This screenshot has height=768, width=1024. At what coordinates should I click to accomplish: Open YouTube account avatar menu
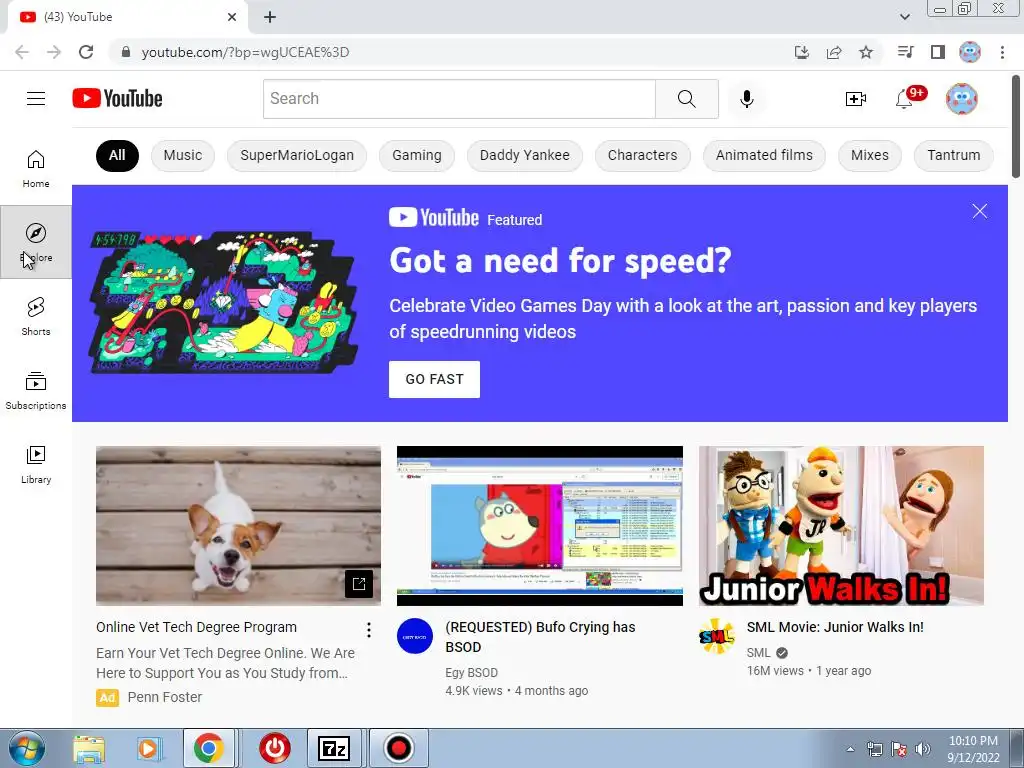click(962, 99)
